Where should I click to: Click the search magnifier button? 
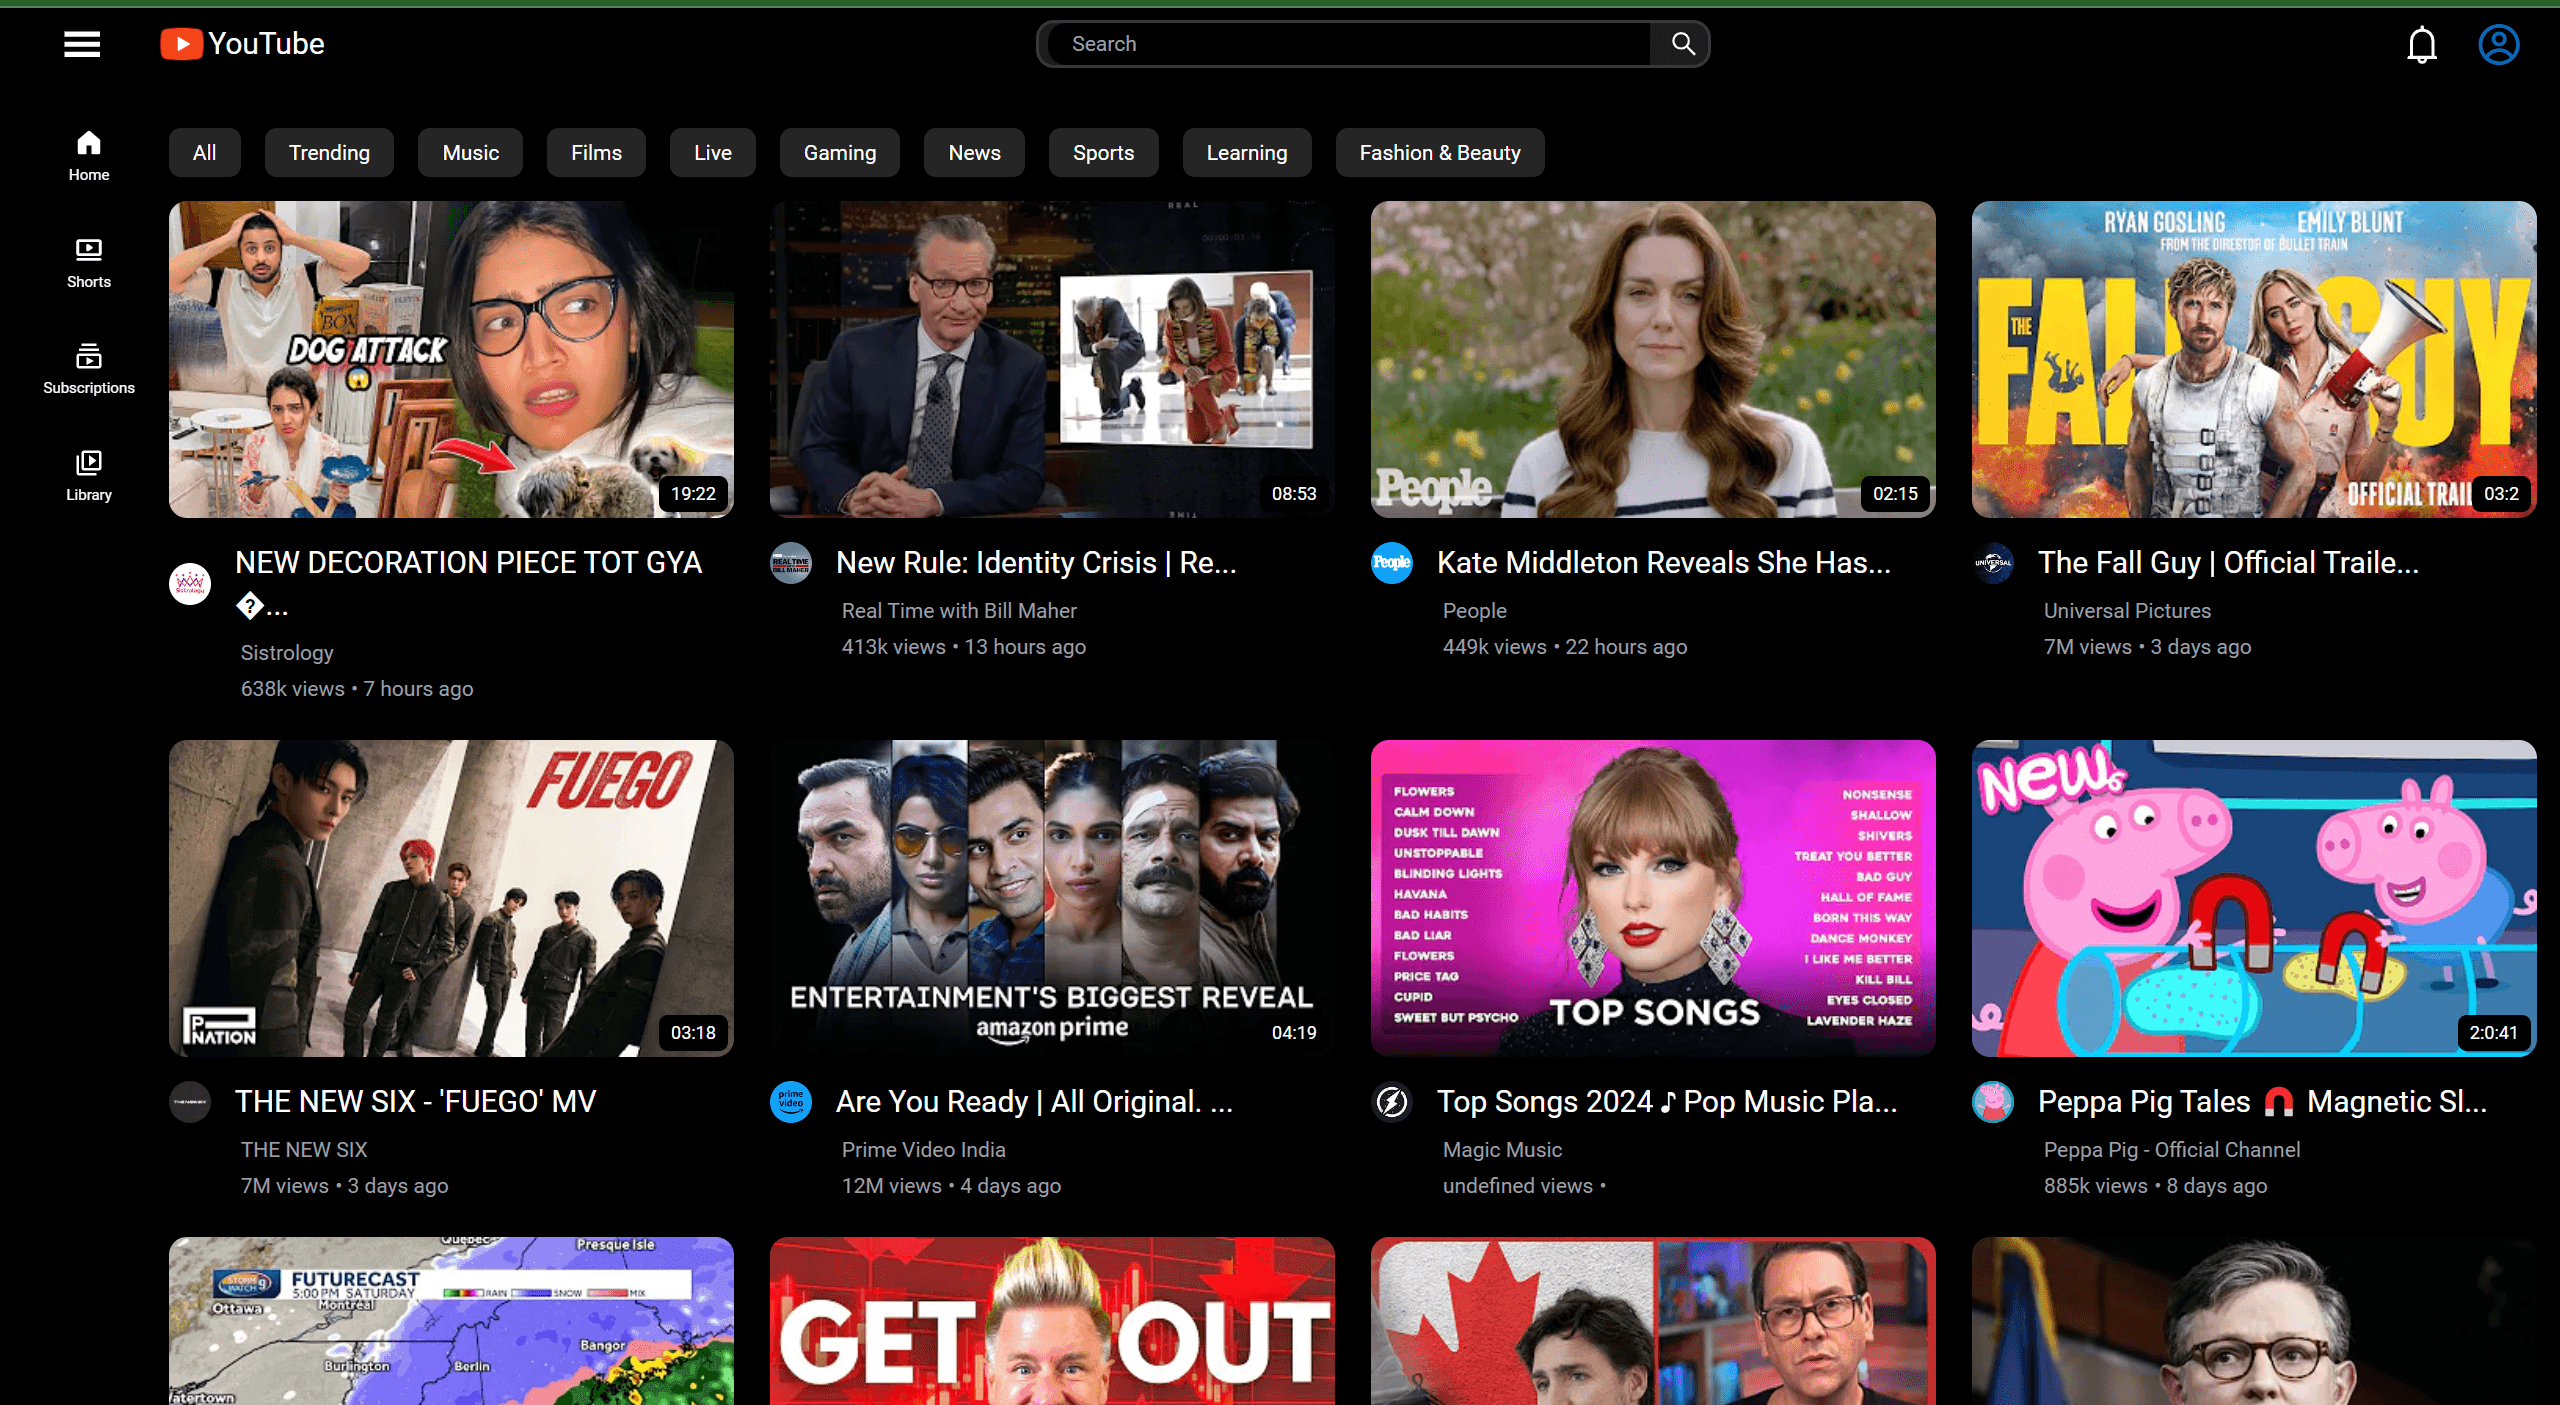[x=1683, y=44]
